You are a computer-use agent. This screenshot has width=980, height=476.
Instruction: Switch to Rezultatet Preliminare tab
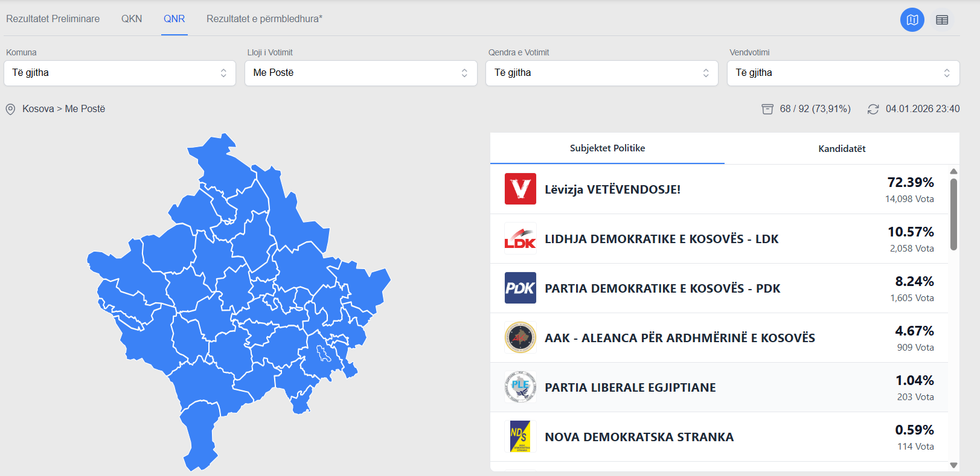[x=53, y=19]
